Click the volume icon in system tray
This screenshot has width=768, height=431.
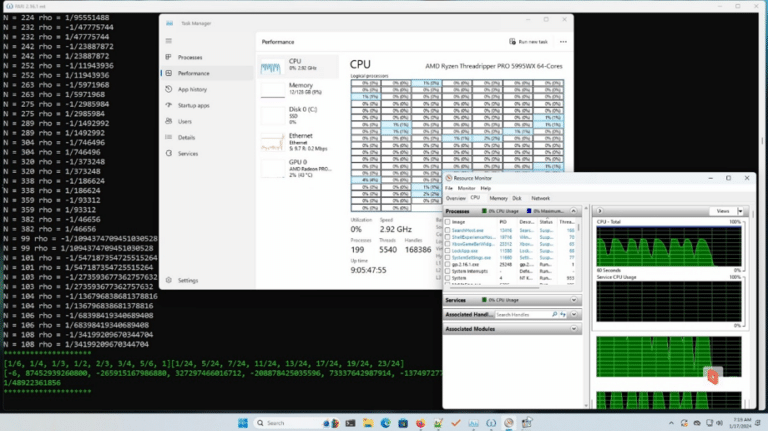720,423
